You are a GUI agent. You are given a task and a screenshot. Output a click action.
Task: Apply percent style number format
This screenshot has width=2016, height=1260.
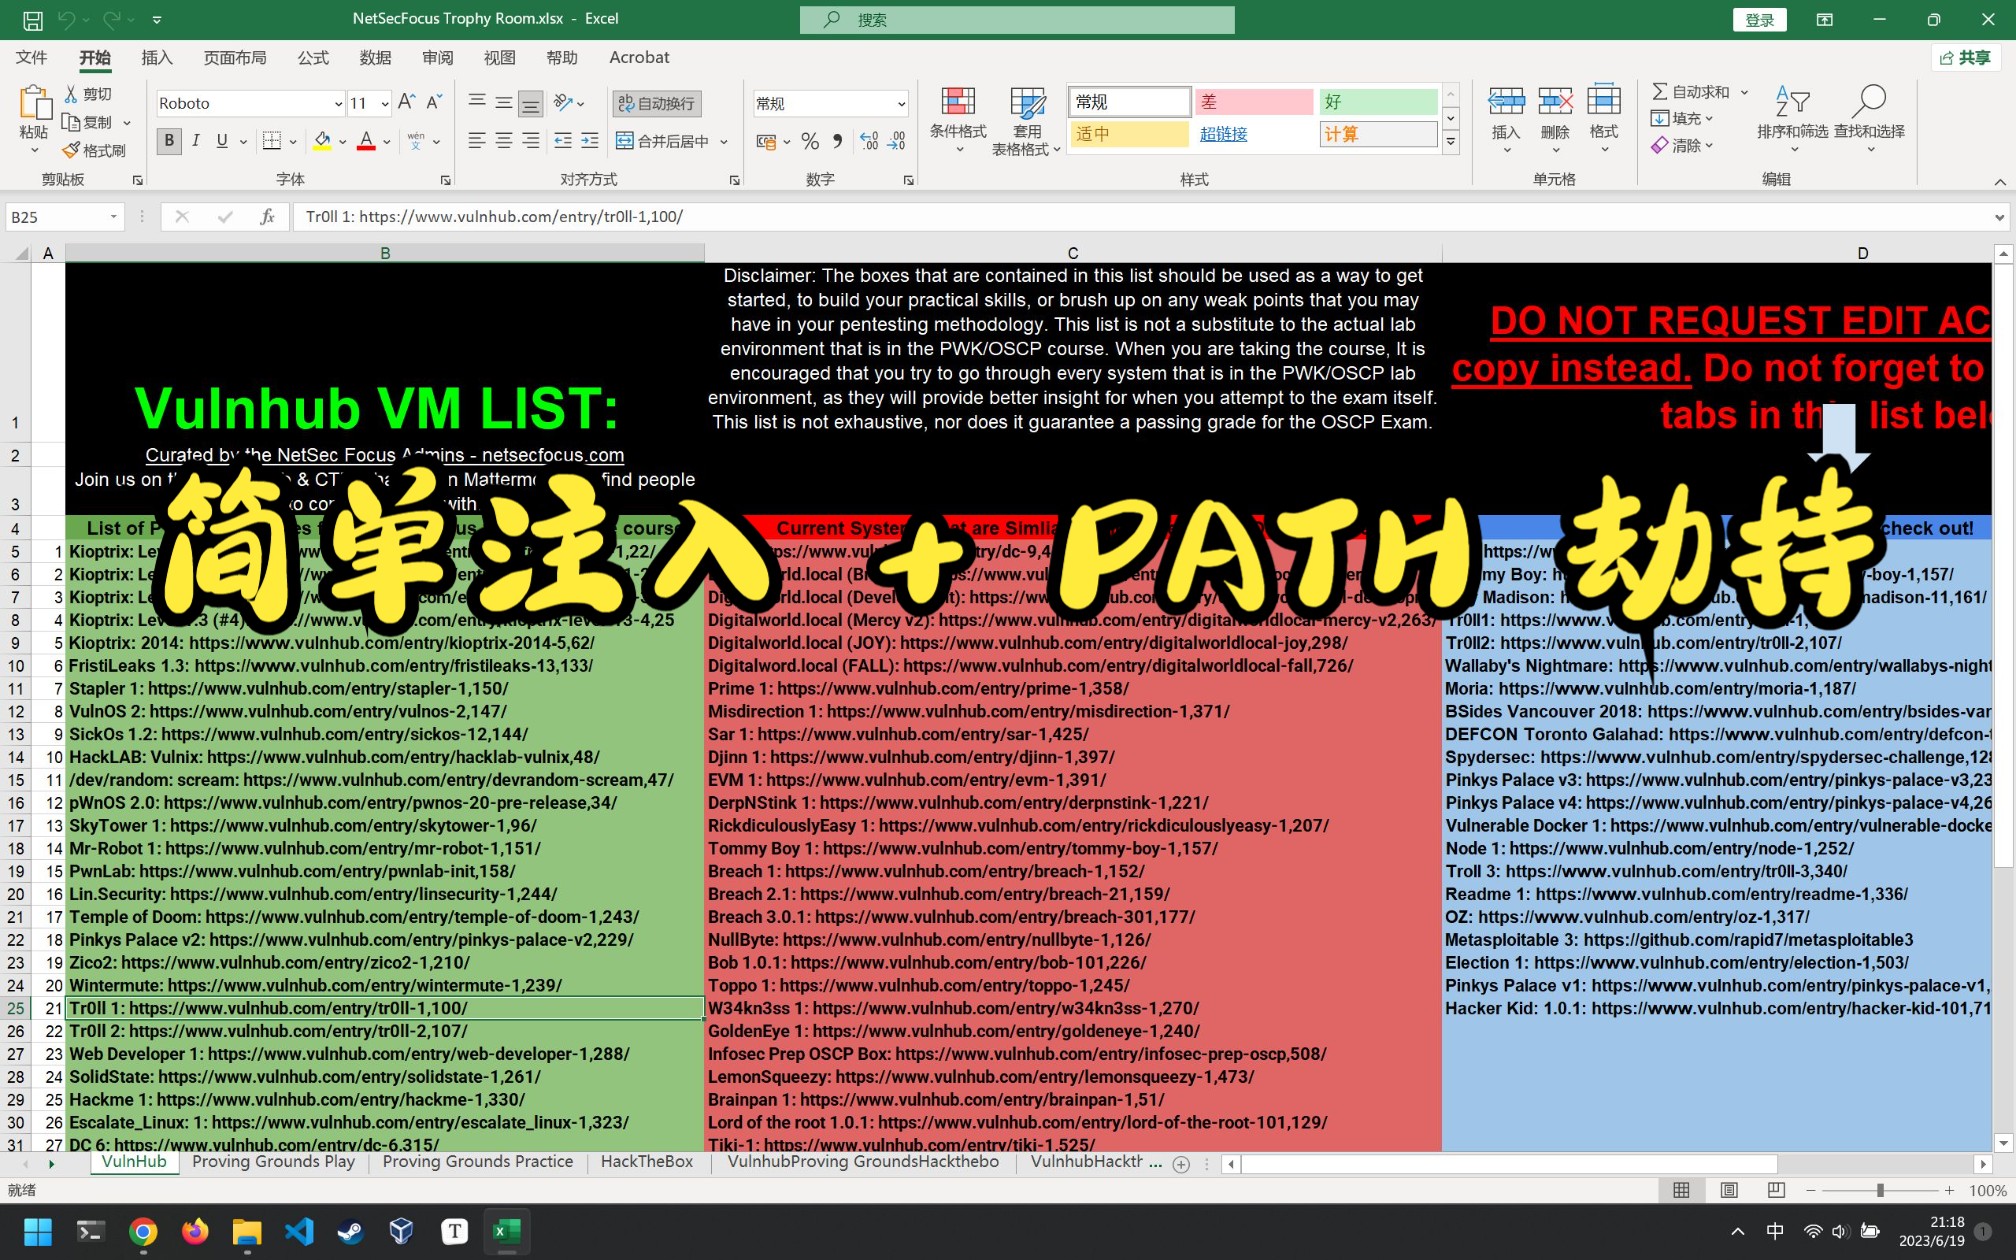810,141
